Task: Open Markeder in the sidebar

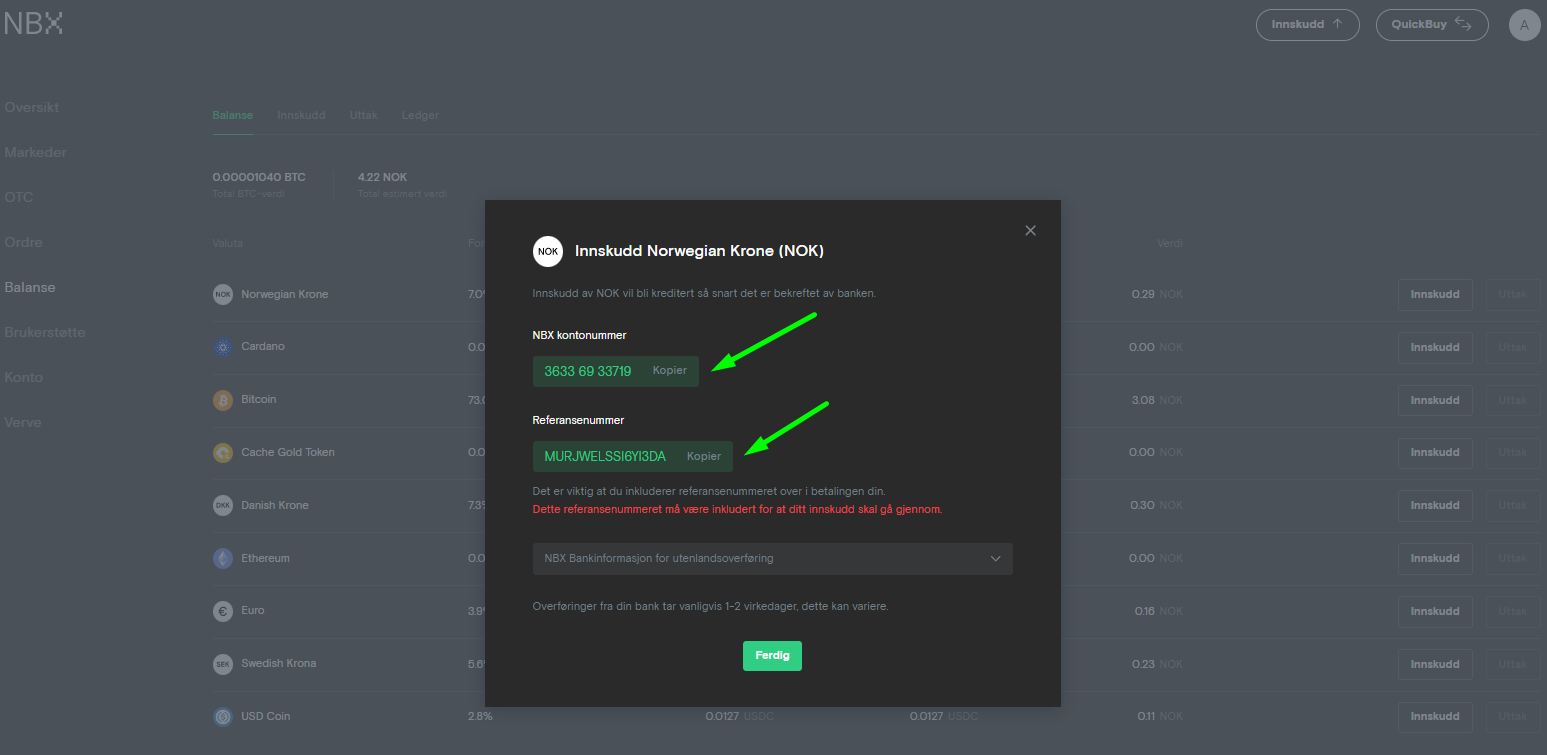Action: (36, 152)
